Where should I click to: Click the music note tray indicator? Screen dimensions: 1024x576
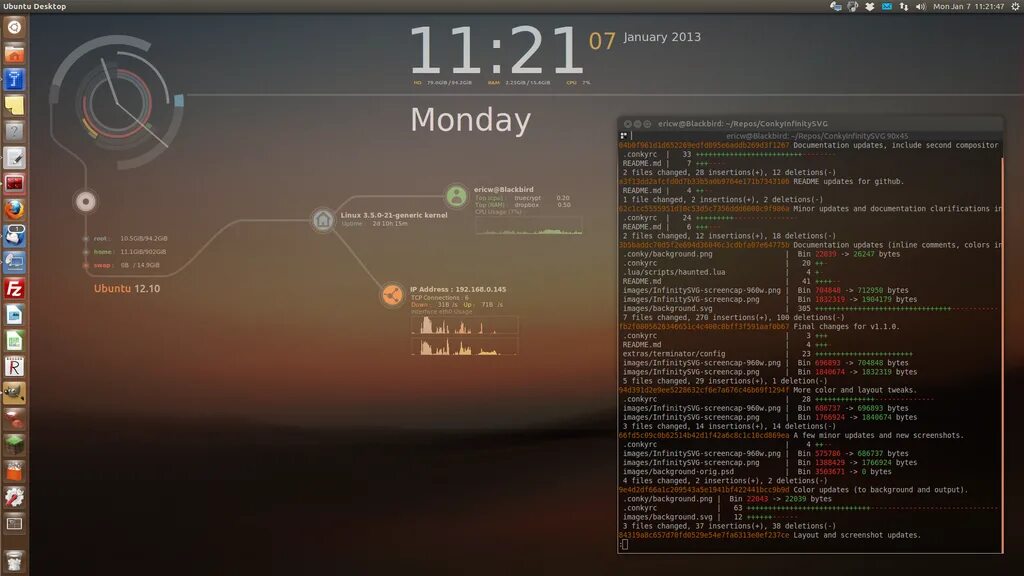click(x=853, y=7)
